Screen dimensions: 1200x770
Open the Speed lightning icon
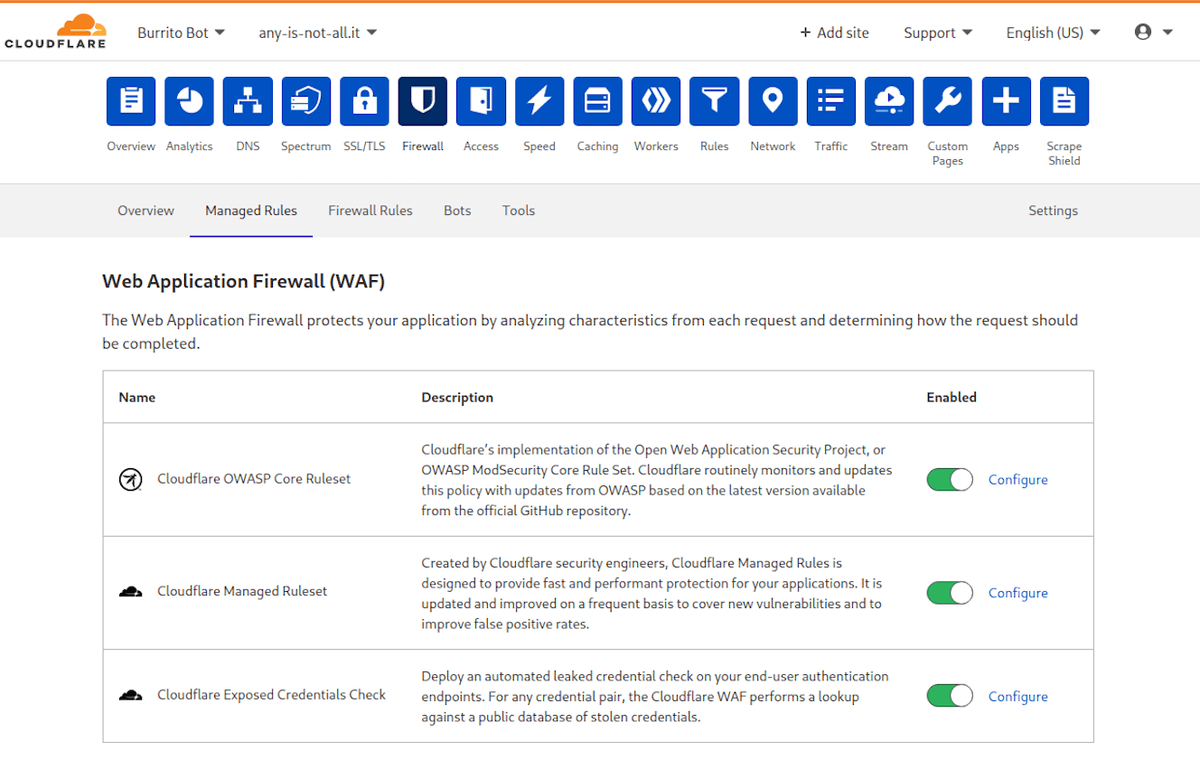pos(539,101)
